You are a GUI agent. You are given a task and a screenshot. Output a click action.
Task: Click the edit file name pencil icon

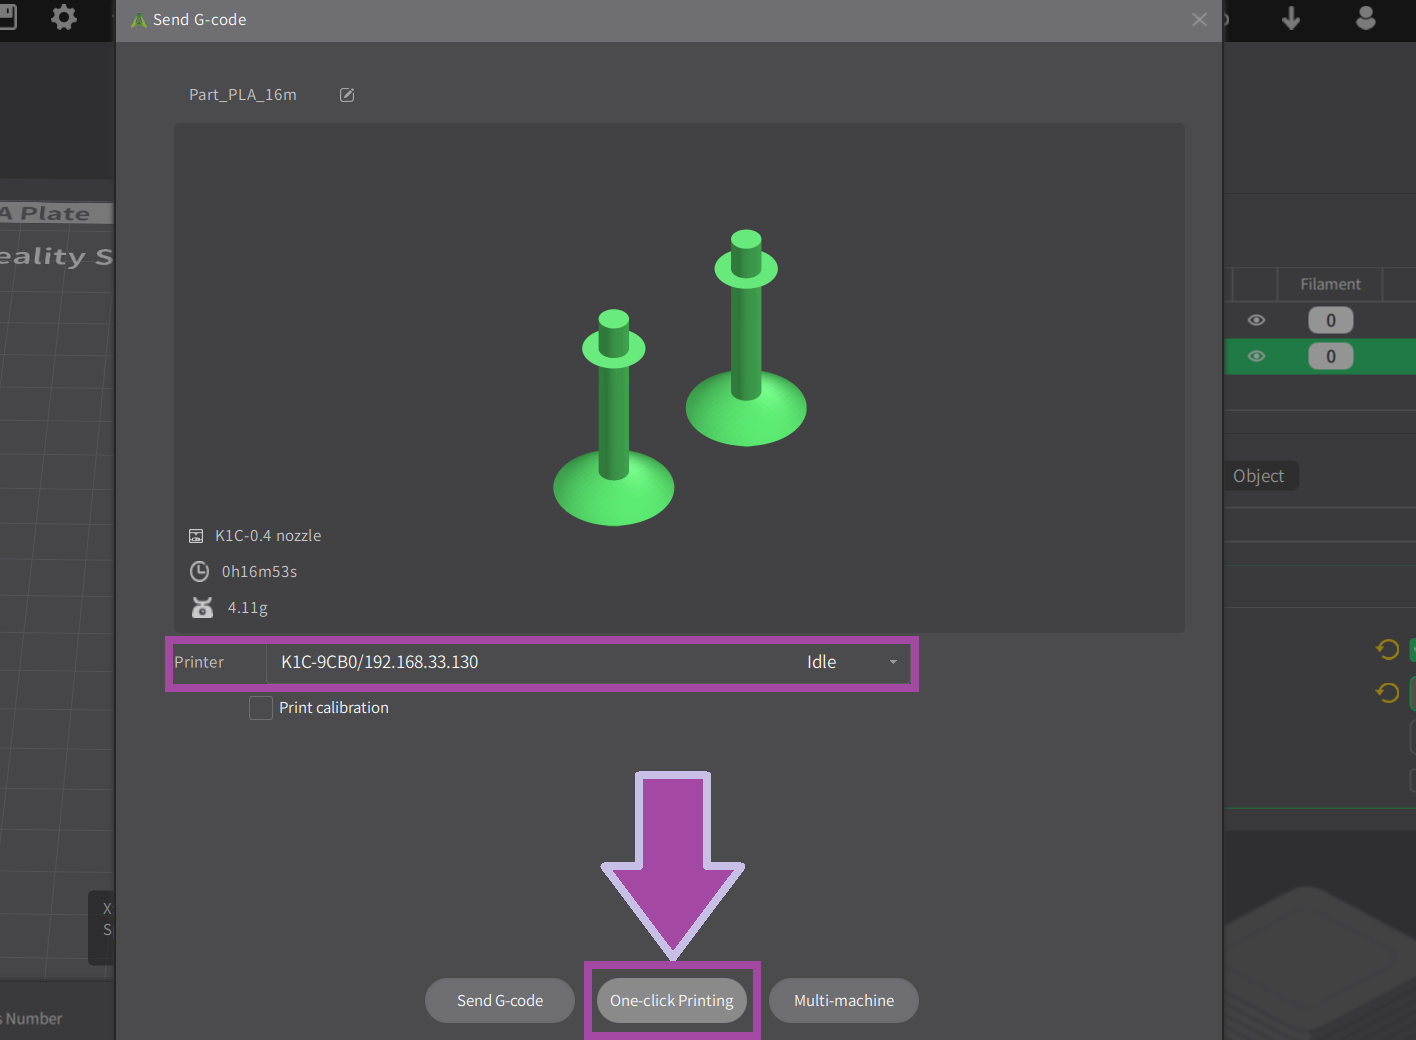point(347,95)
